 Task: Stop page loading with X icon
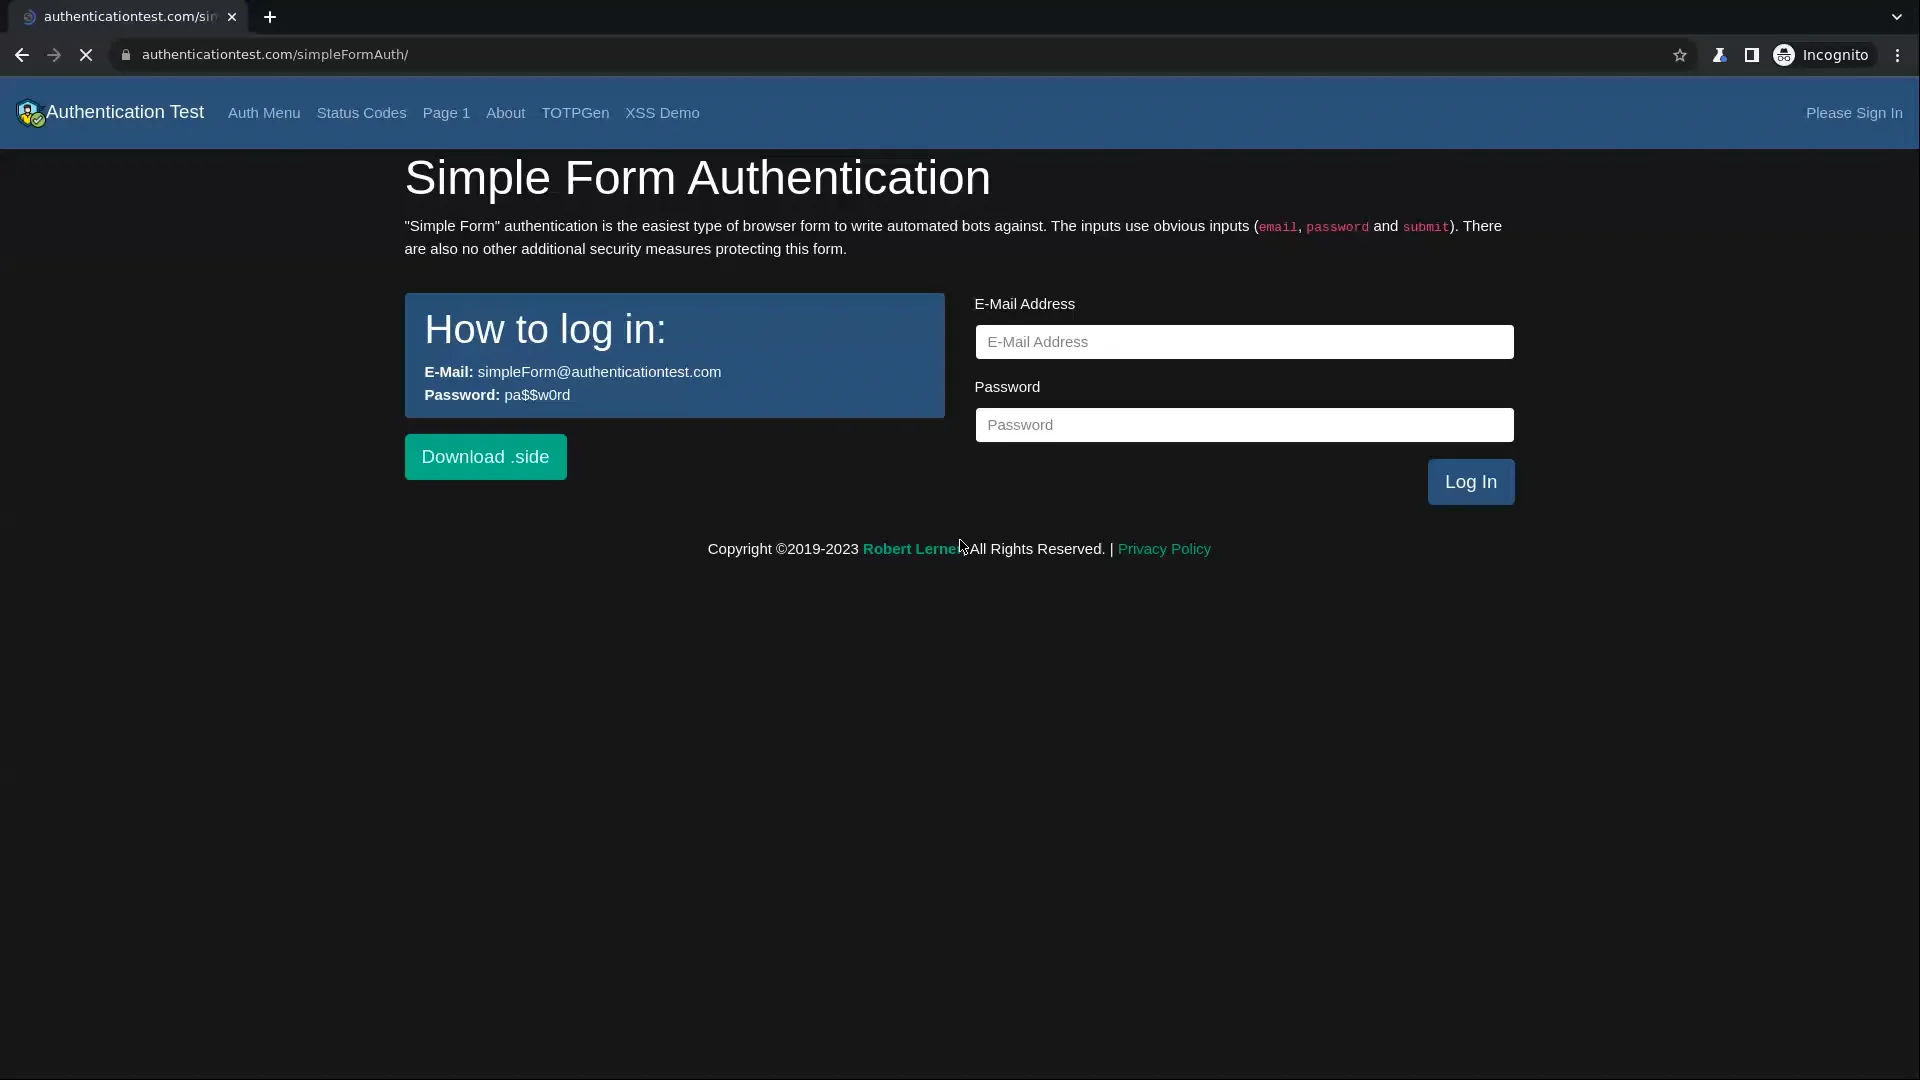(86, 55)
